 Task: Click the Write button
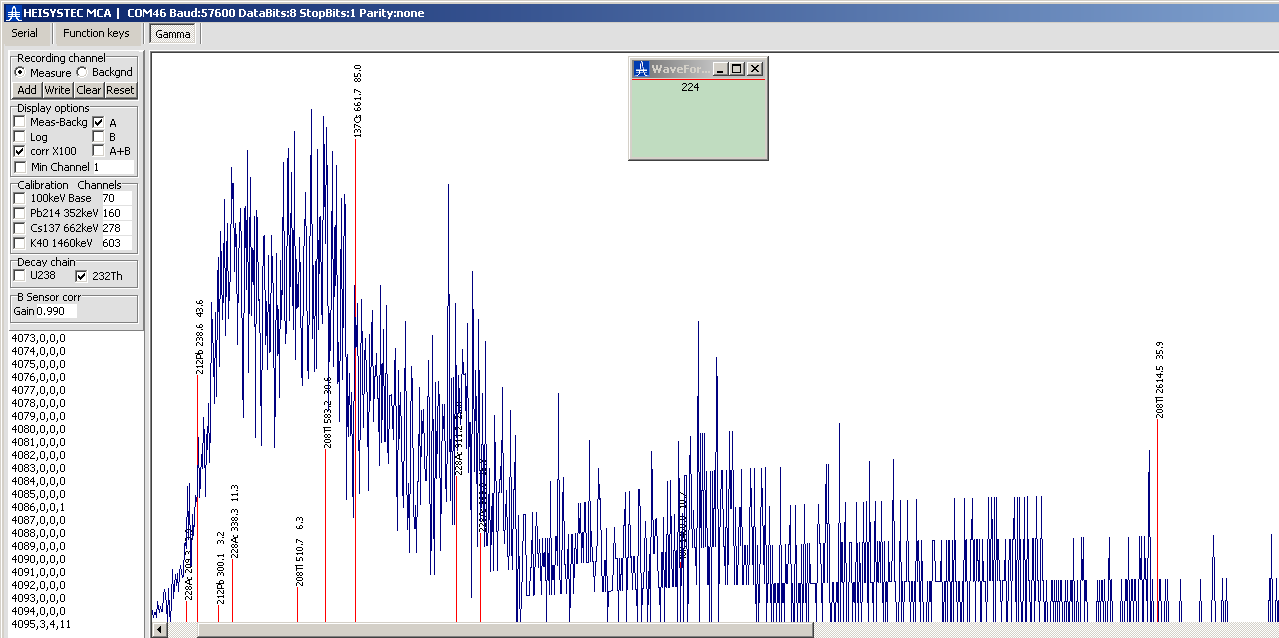coord(57,90)
